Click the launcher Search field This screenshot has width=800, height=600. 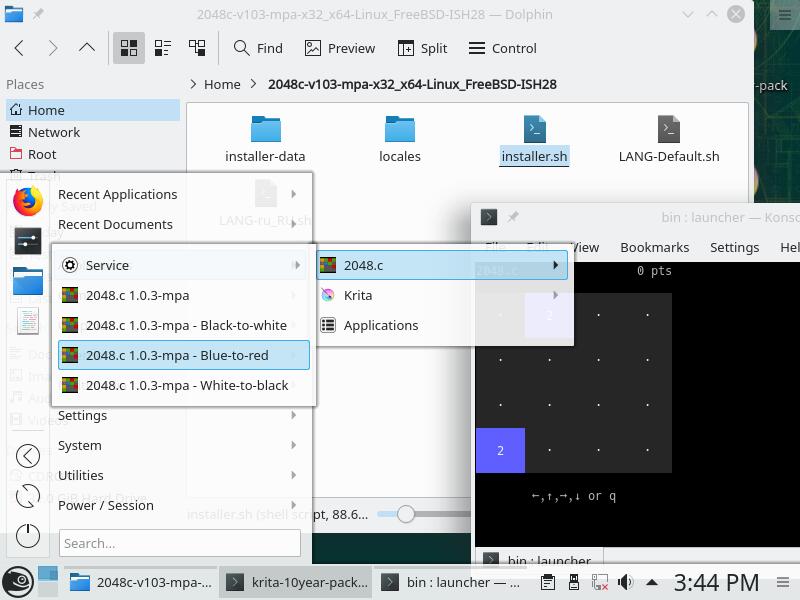180,543
